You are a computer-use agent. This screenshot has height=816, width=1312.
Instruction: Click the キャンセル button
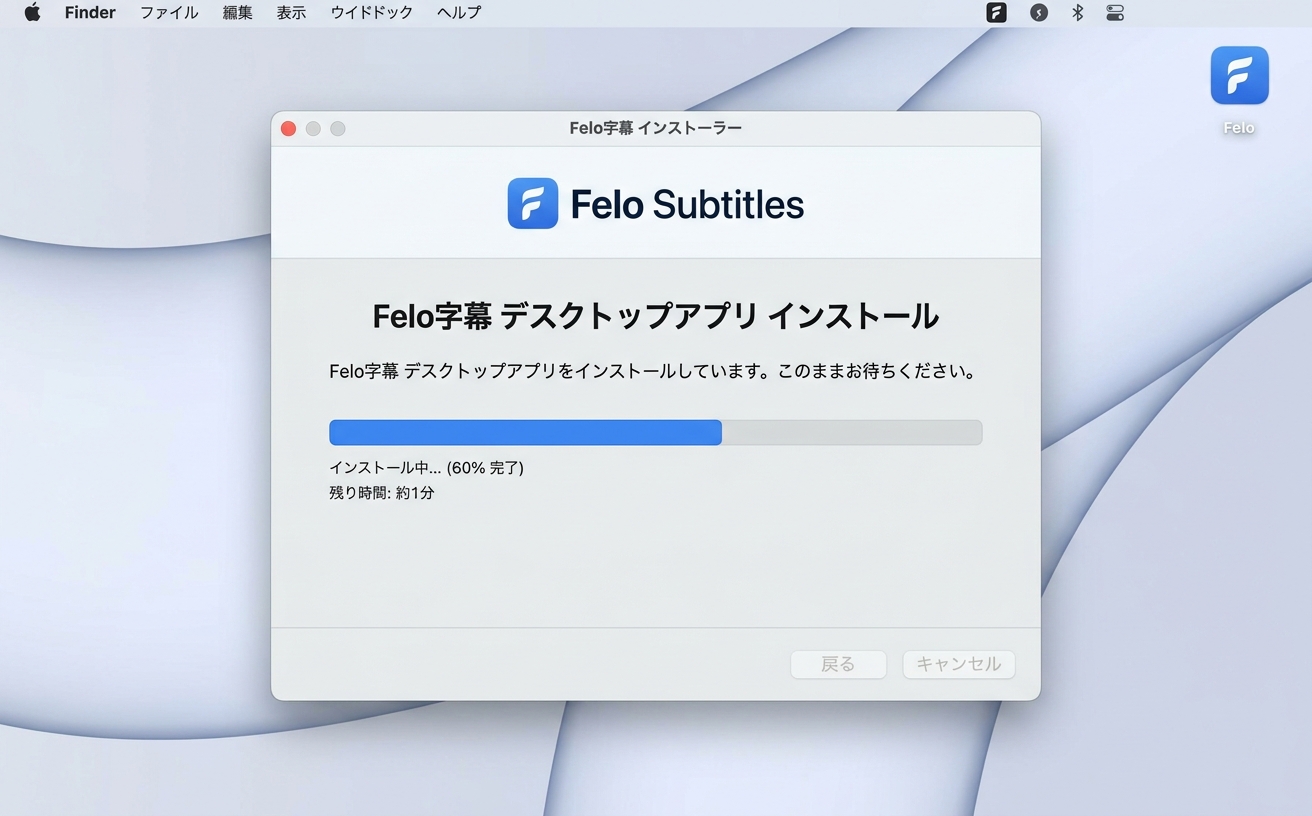click(958, 664)
